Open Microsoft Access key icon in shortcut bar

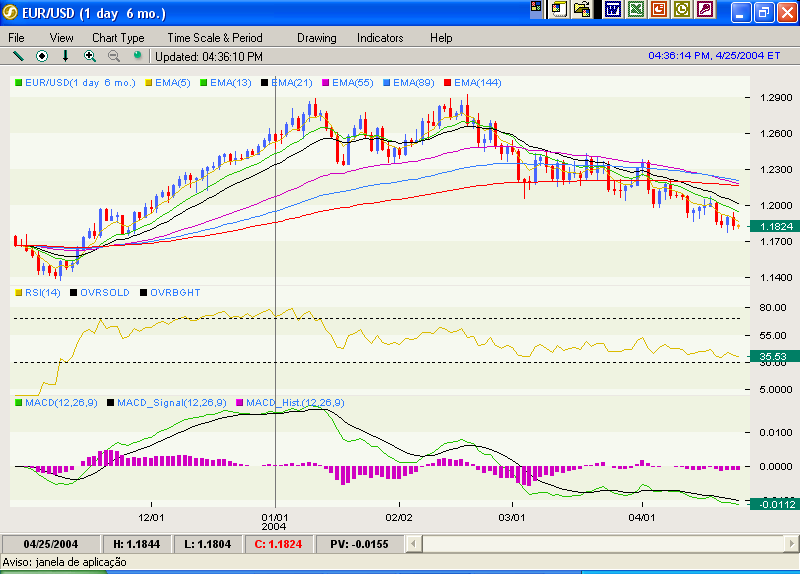click(705, 10)
